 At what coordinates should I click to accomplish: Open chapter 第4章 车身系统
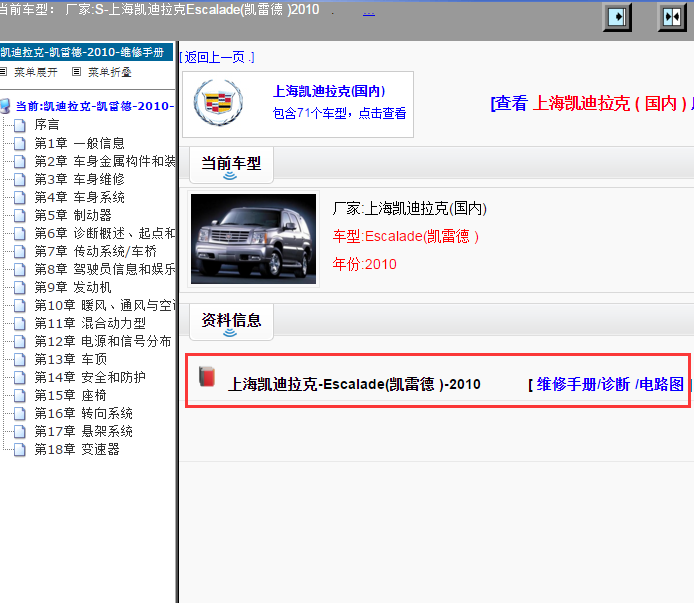click(80, 197)
